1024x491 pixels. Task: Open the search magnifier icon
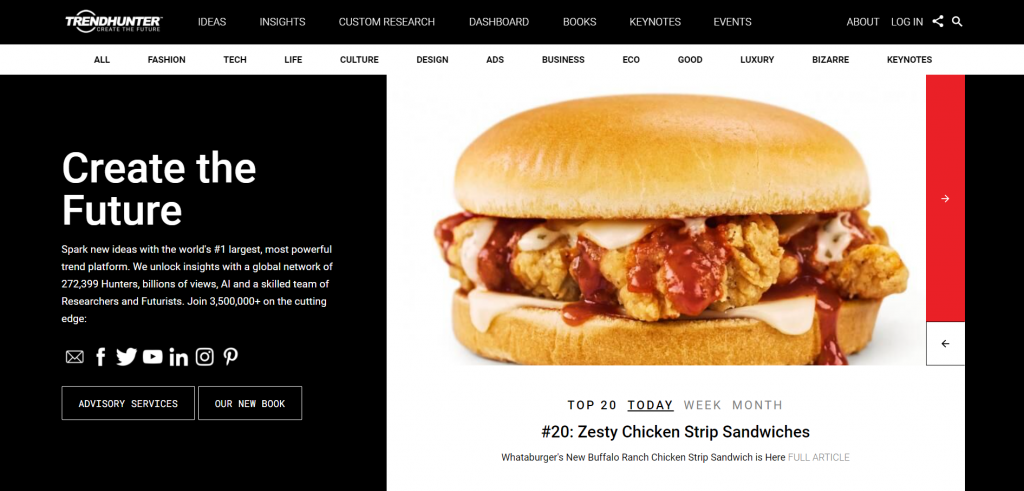957,22
